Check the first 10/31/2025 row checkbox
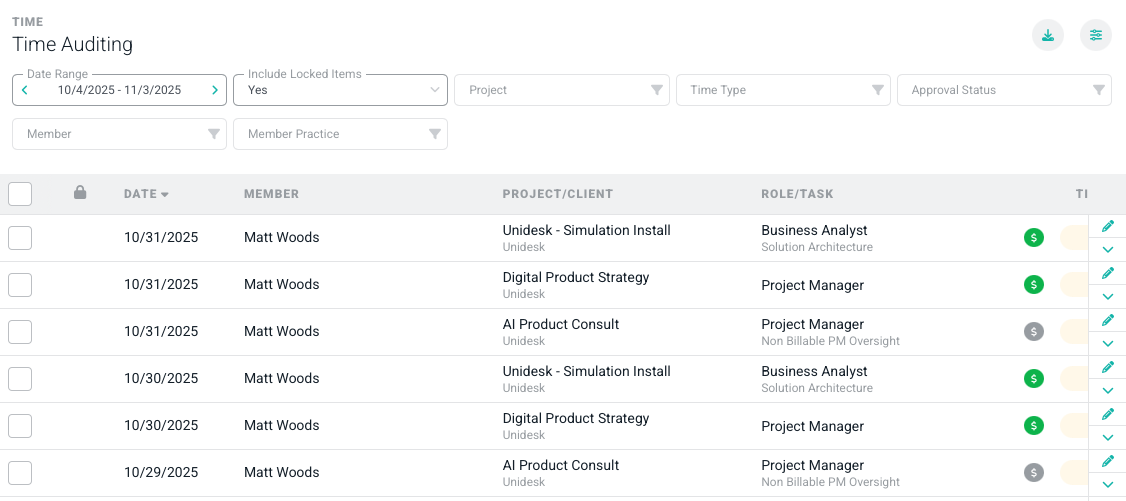1126x501 pixels. click(20, 238)
